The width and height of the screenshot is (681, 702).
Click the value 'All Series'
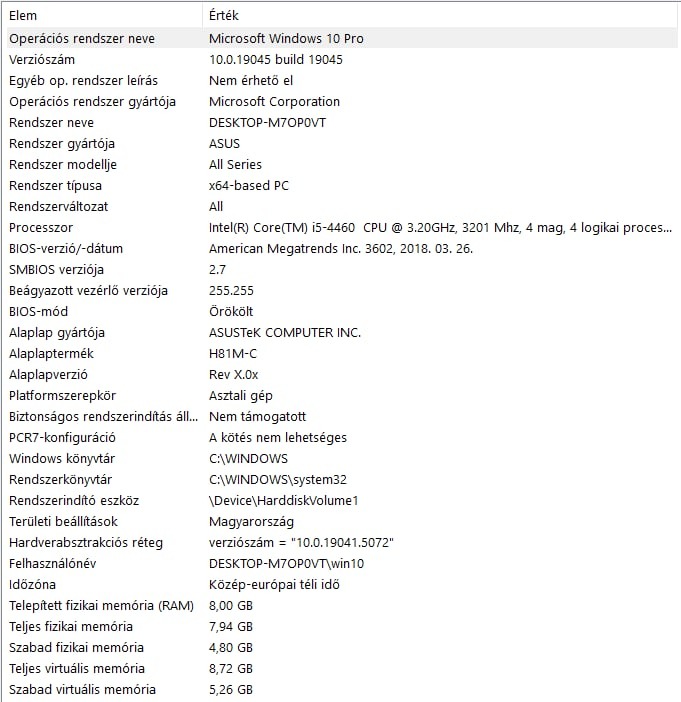click(235, 165)
